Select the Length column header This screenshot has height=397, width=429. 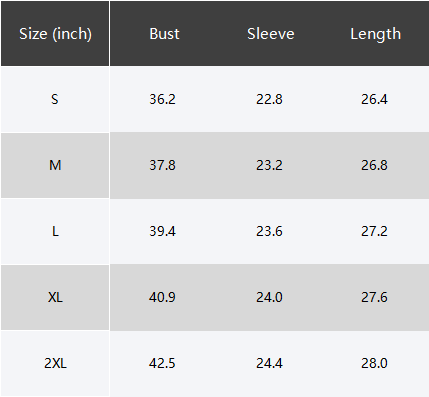[x=376, y=34]
